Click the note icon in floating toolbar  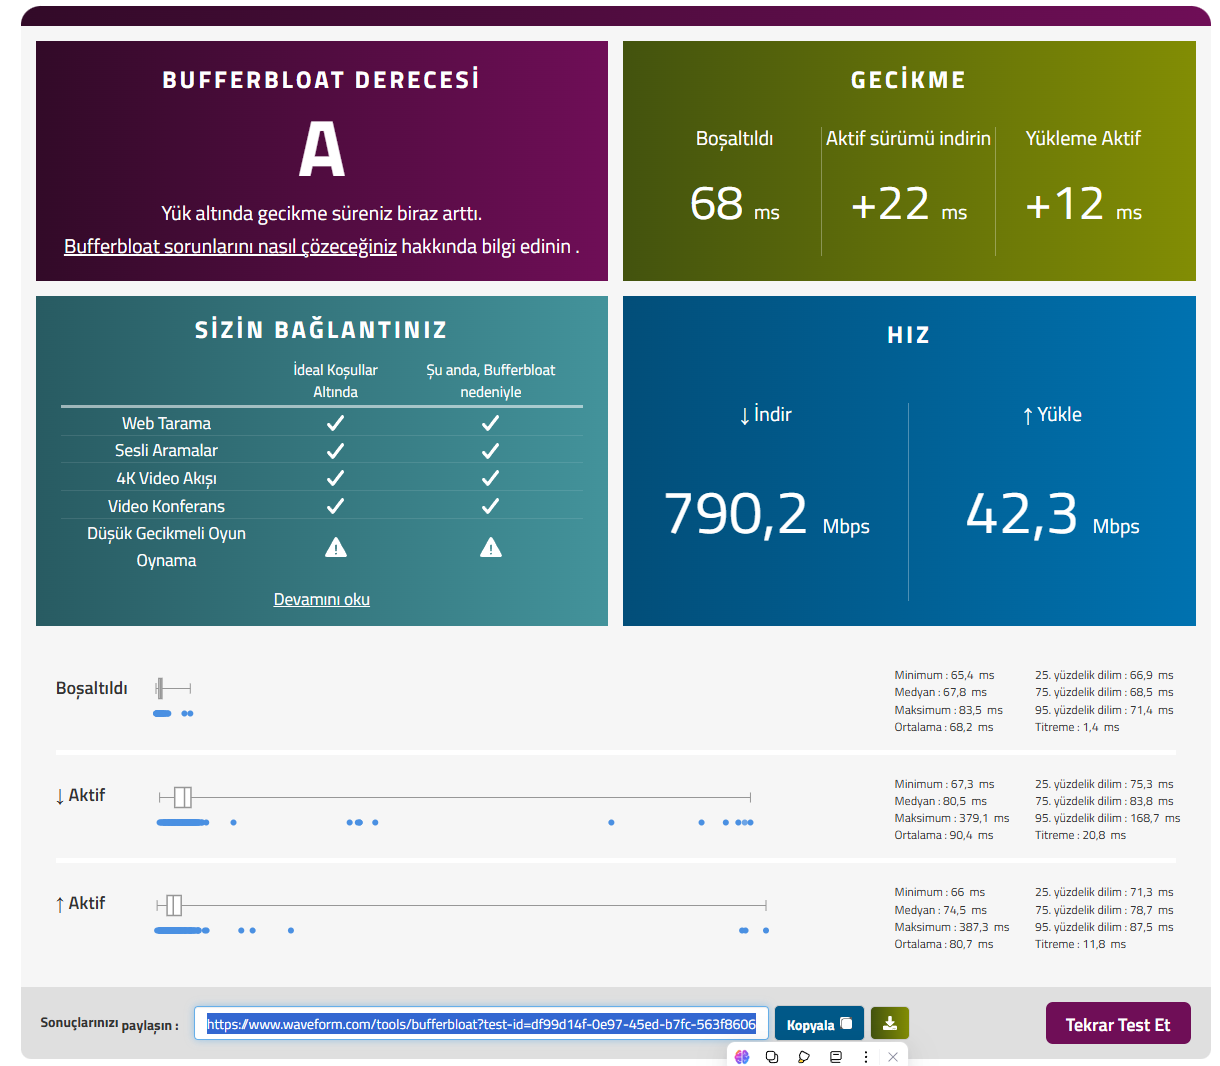coord(836,1056)
